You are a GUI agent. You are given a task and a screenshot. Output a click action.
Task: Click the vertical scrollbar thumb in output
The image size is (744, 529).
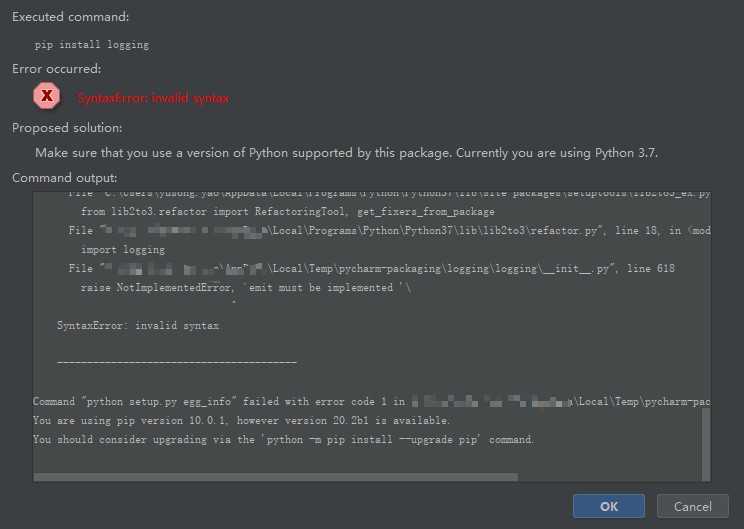[x=706, y=444]
